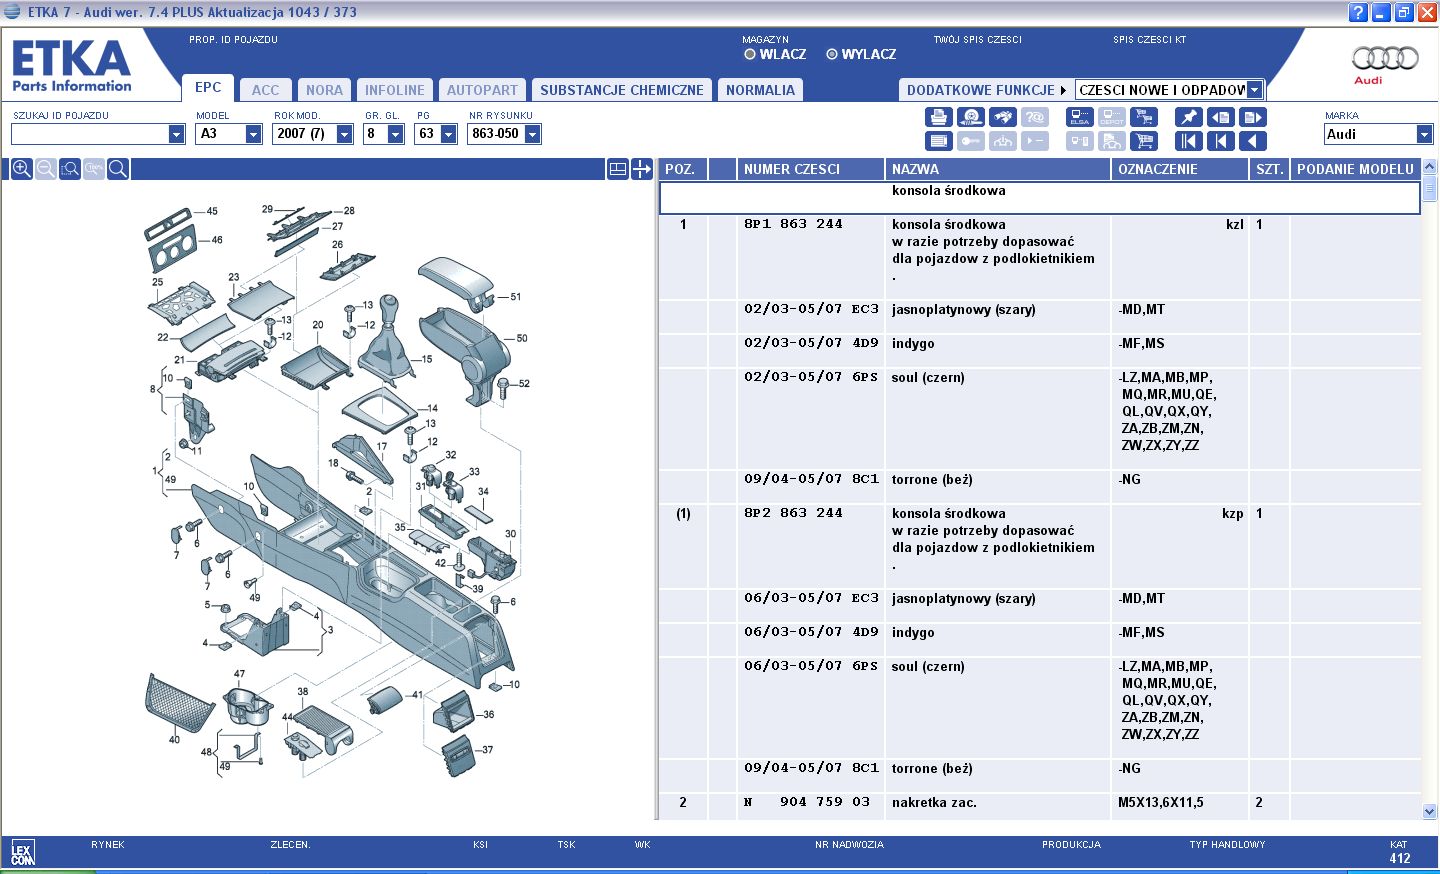Click the parts list sheet icon
The height and width of the screenshot is (874, 1440).
click(x=937, y=141)
